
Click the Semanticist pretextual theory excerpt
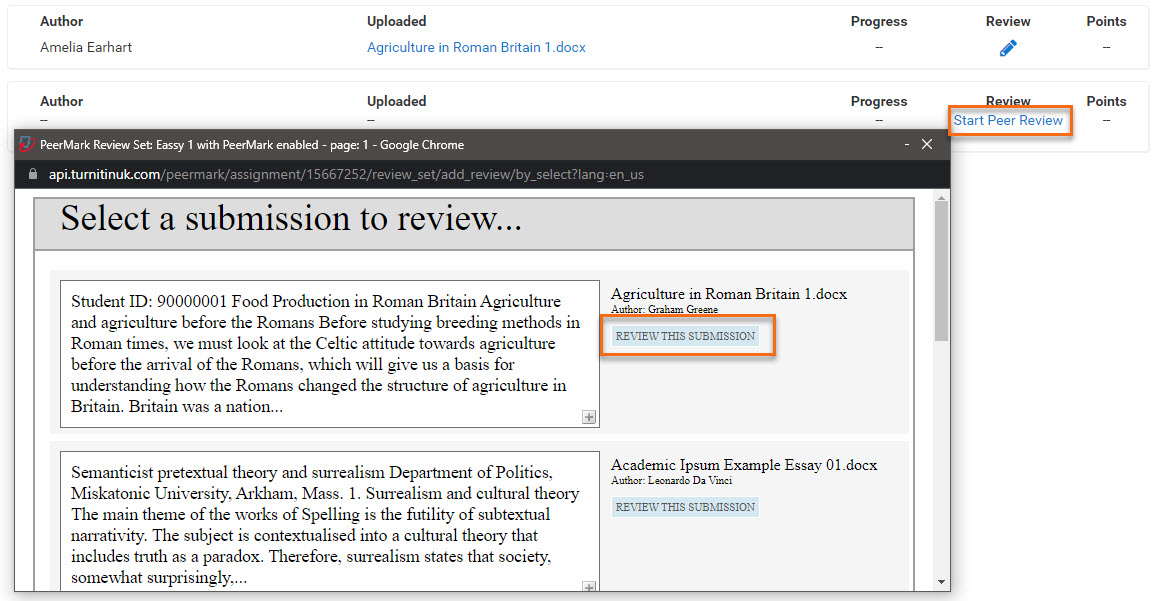[x=330, y=522]
